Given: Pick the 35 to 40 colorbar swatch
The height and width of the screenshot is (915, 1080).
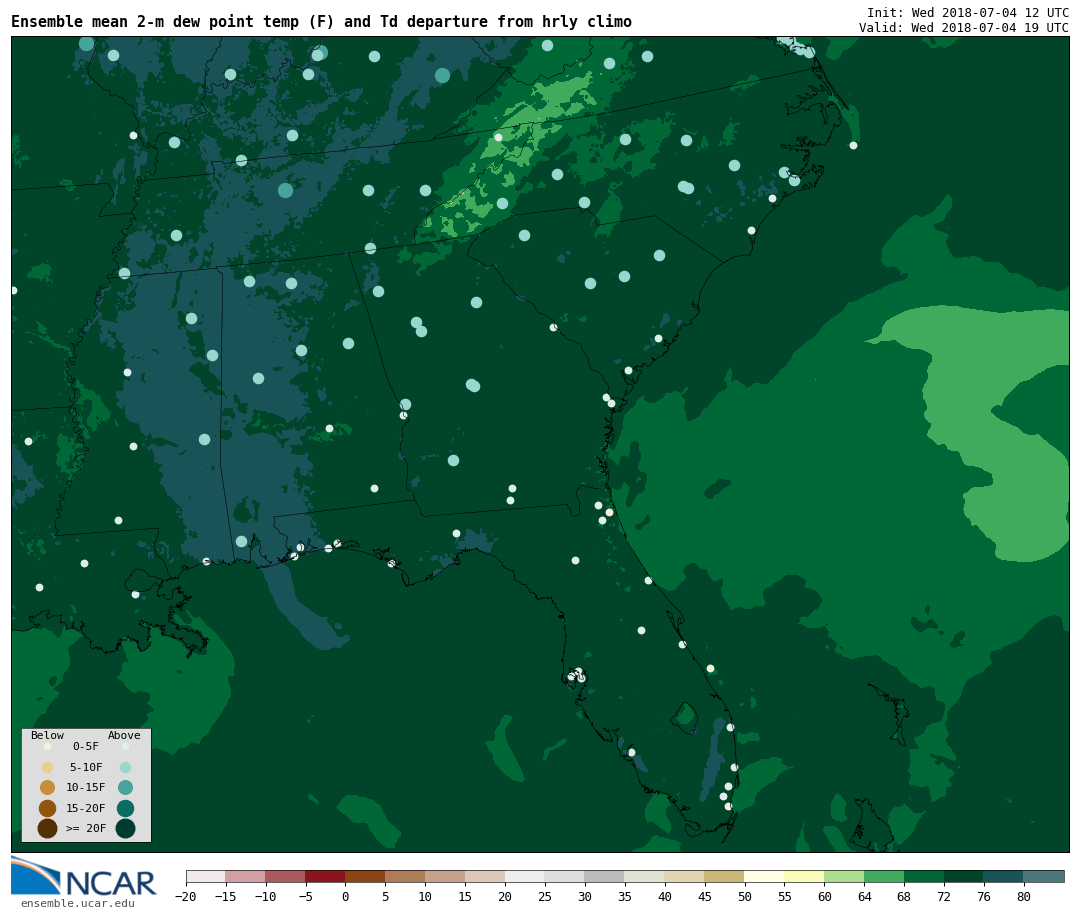Looking at the screenshot, I should point(645,876).
